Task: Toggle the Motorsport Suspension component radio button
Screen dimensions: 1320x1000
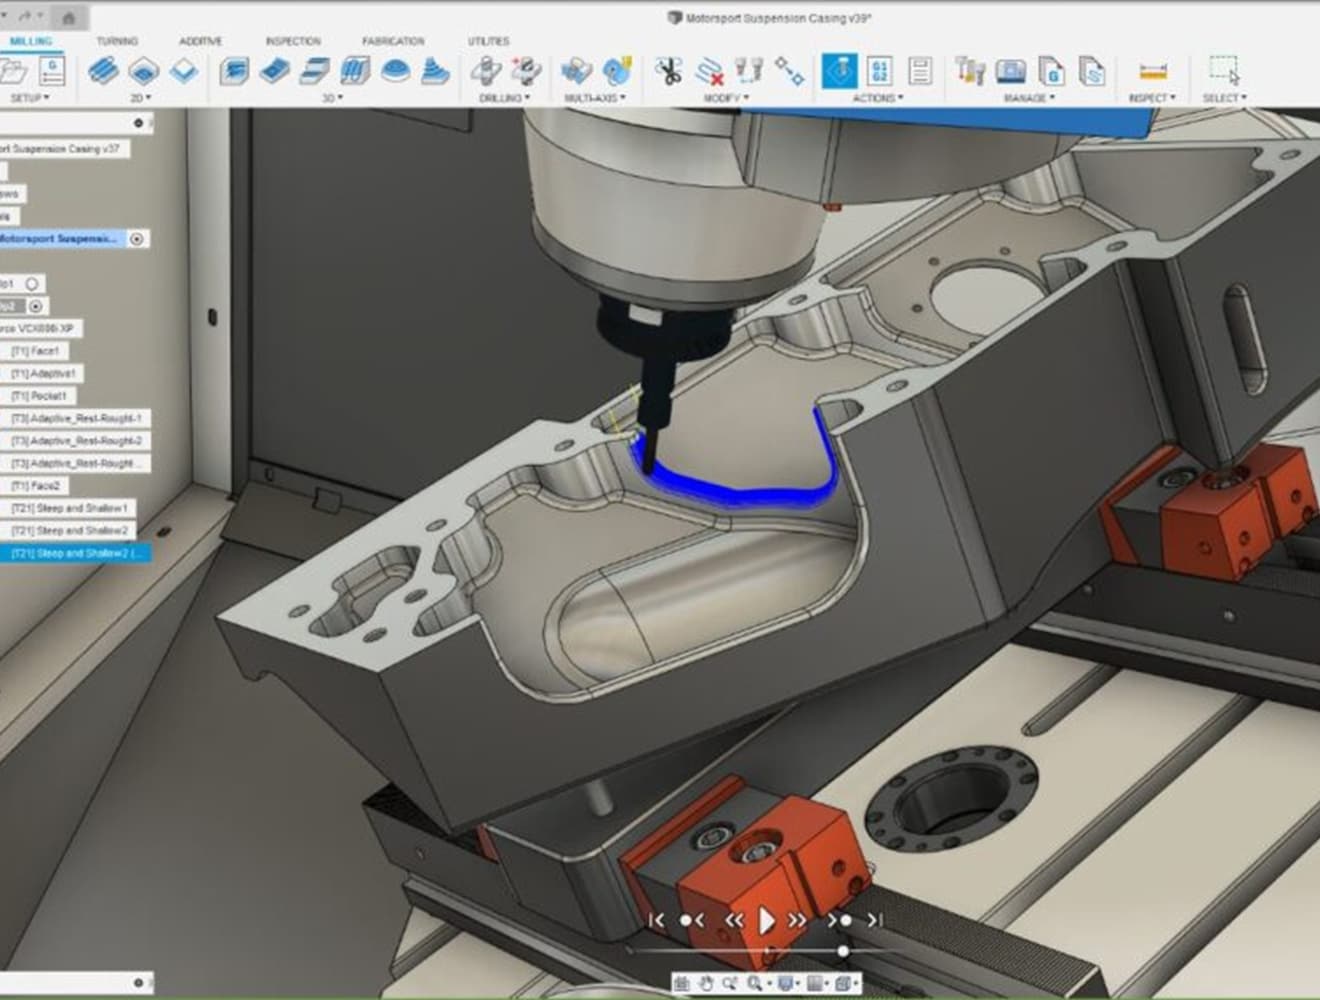Action: [137, 239]
